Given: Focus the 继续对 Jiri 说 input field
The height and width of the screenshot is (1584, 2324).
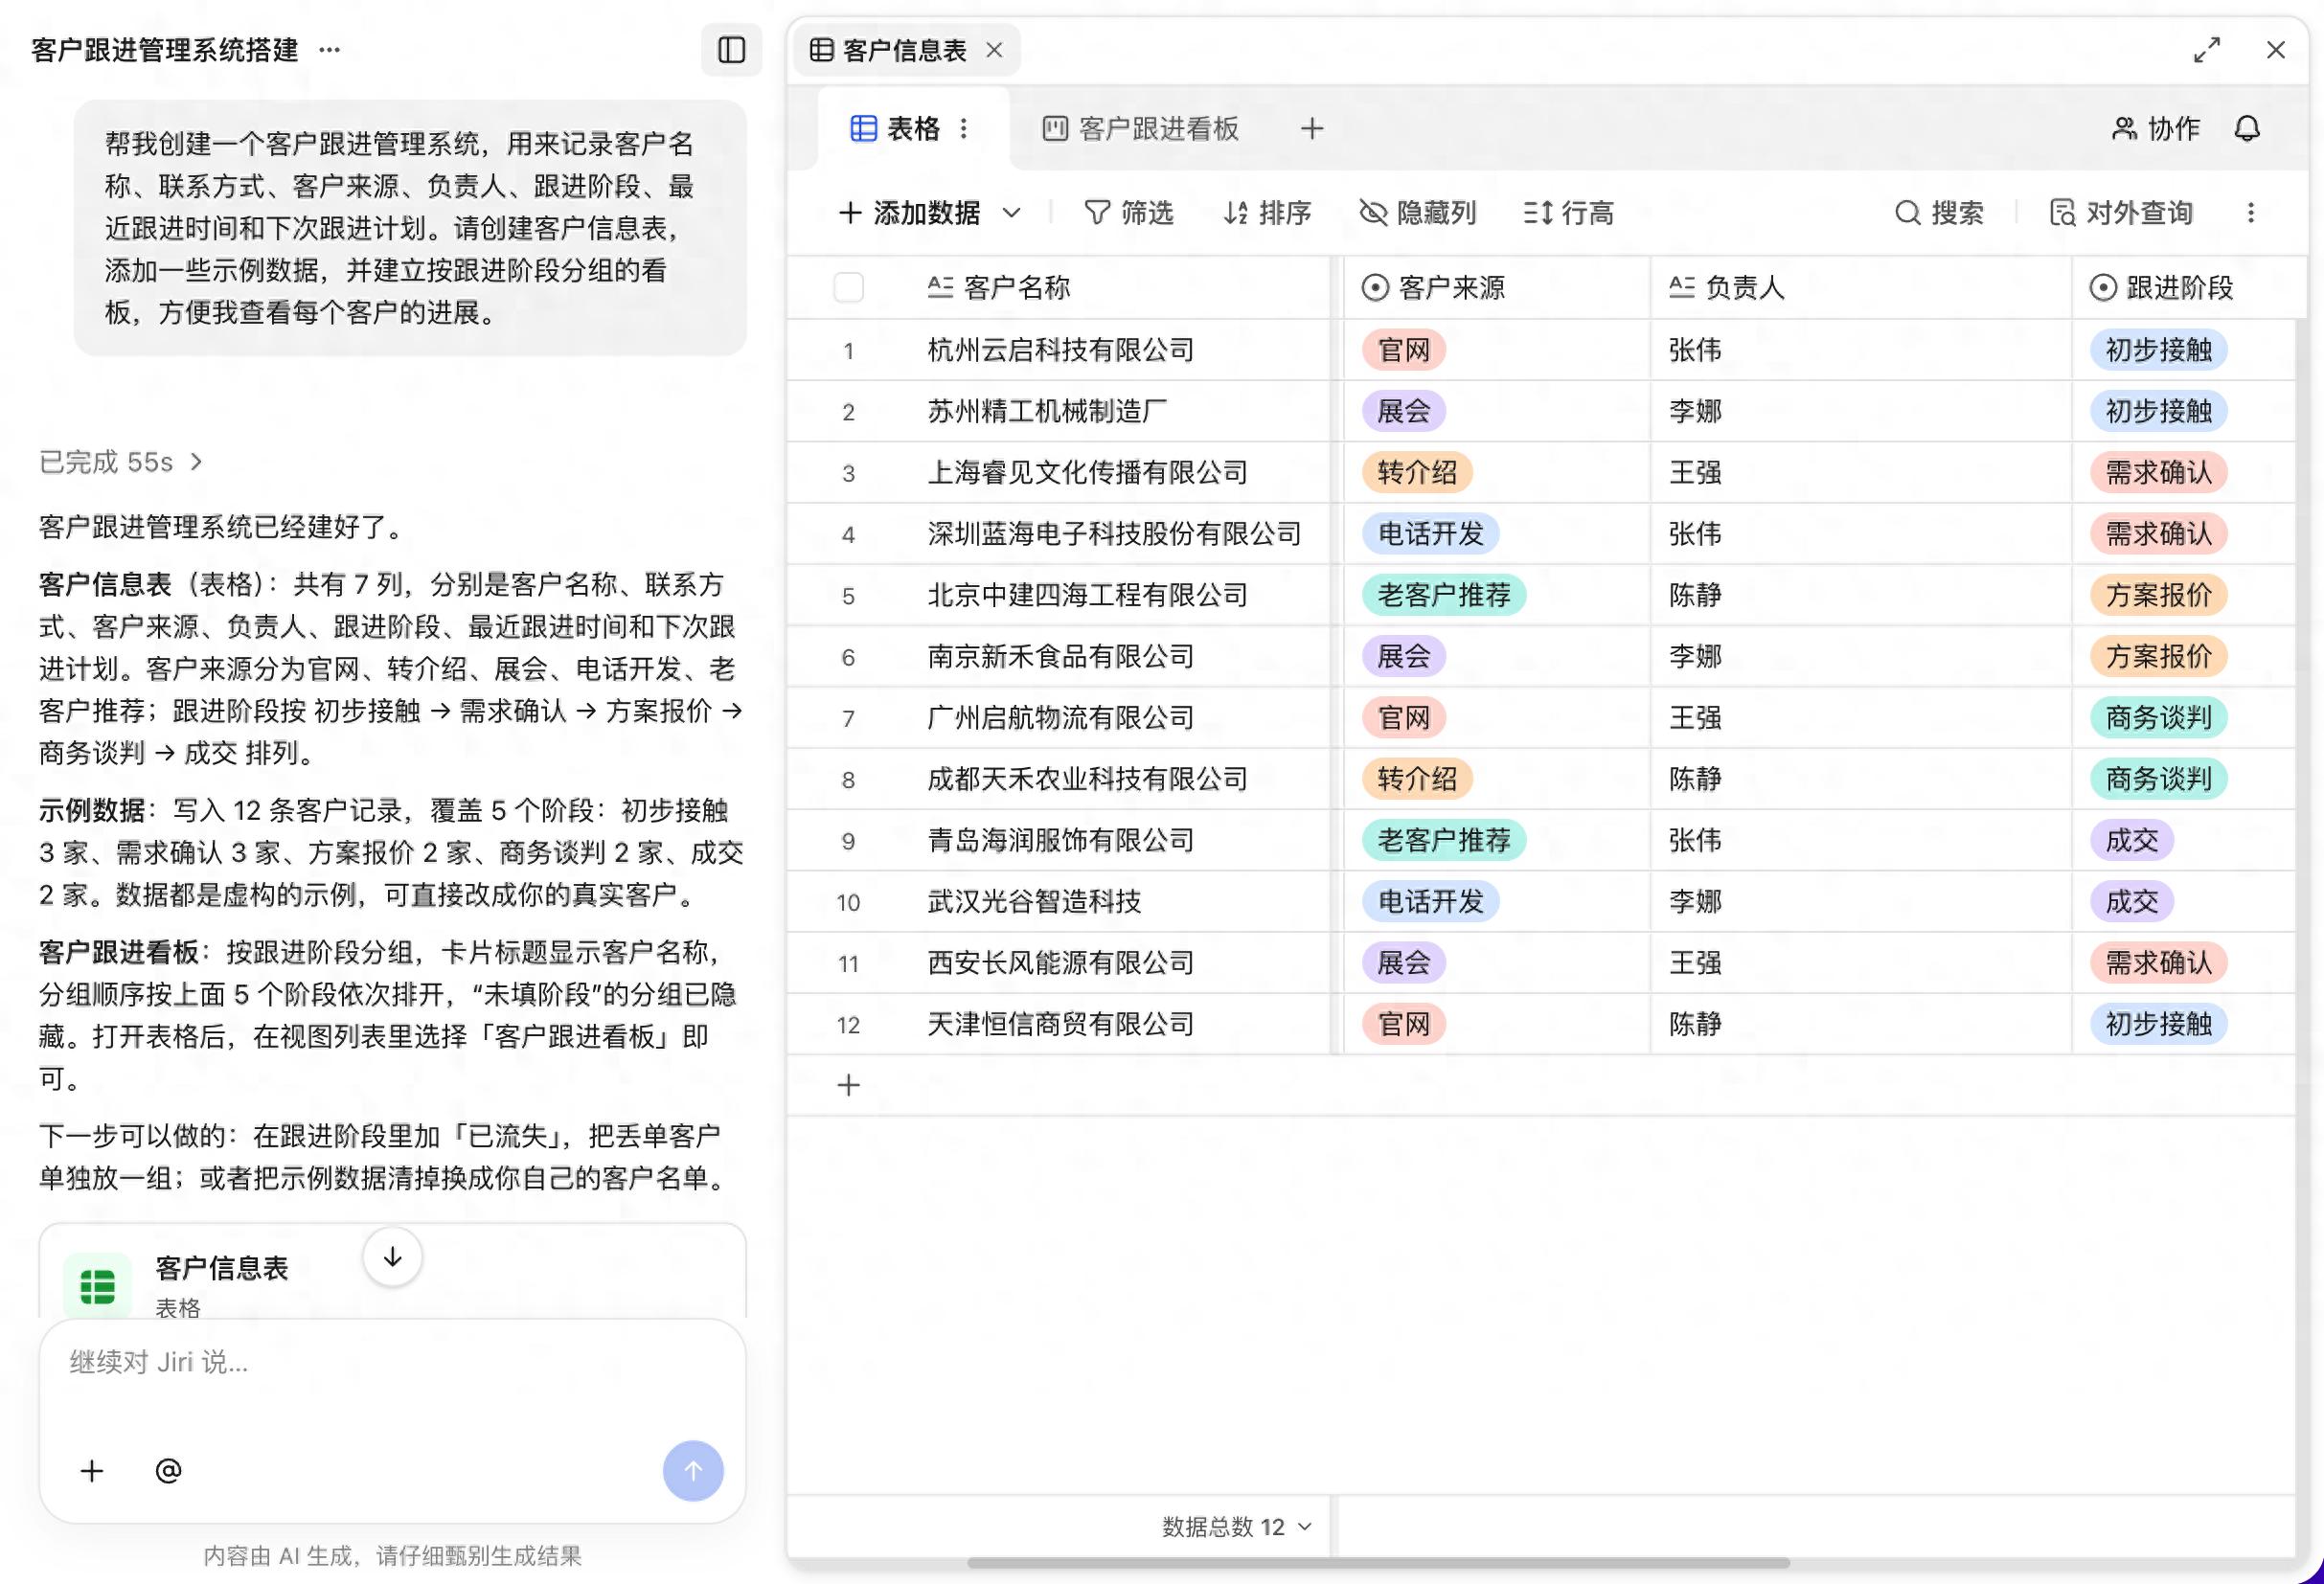Looking at the screenshot, I should tap(393, 1362).
